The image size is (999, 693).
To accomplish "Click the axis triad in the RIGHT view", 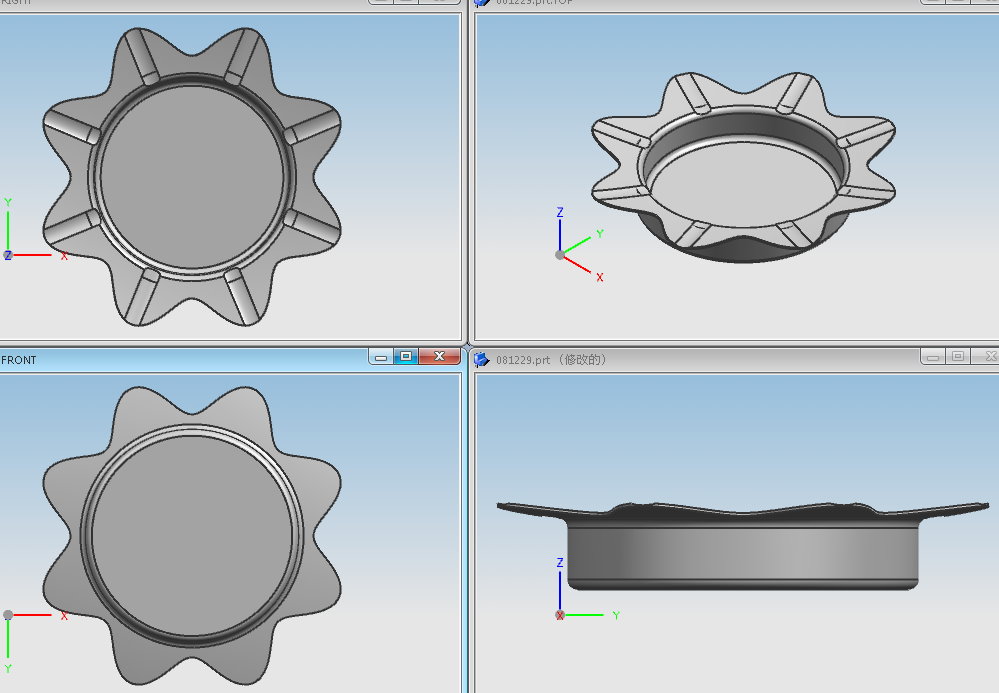I will [x=35, y=230].
